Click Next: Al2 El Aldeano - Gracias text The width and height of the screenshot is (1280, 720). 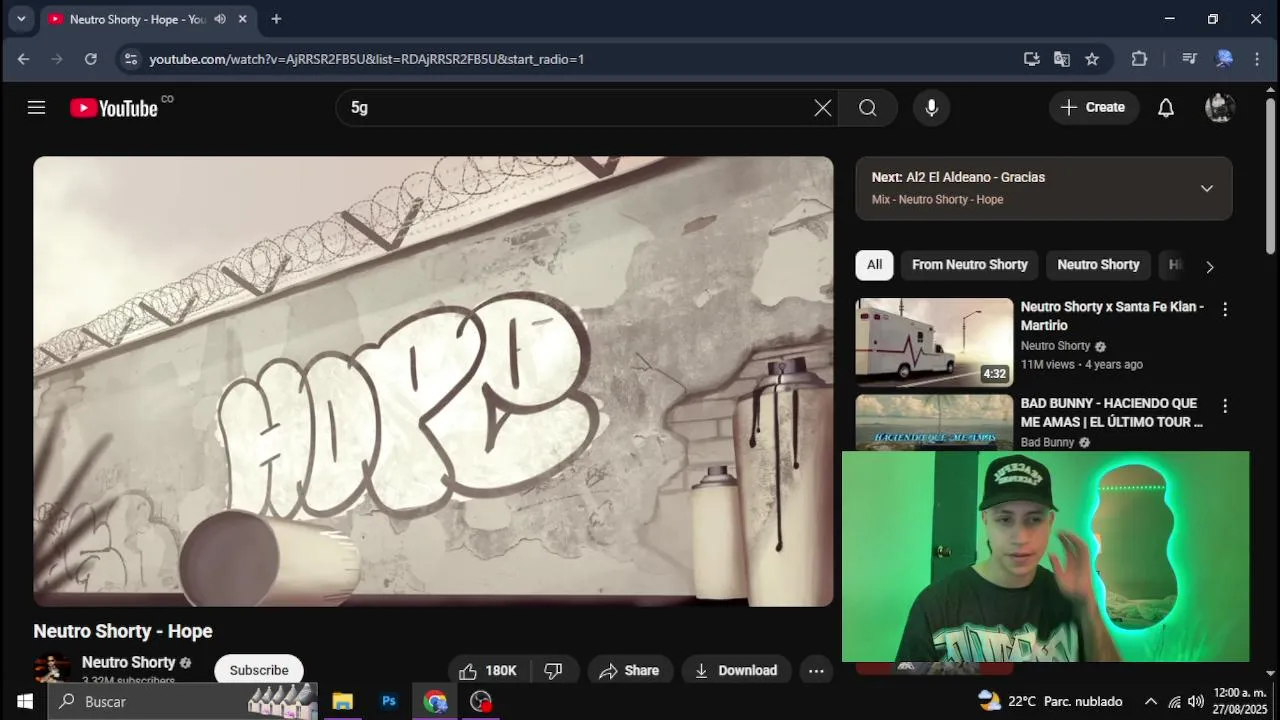pos(958,177)
